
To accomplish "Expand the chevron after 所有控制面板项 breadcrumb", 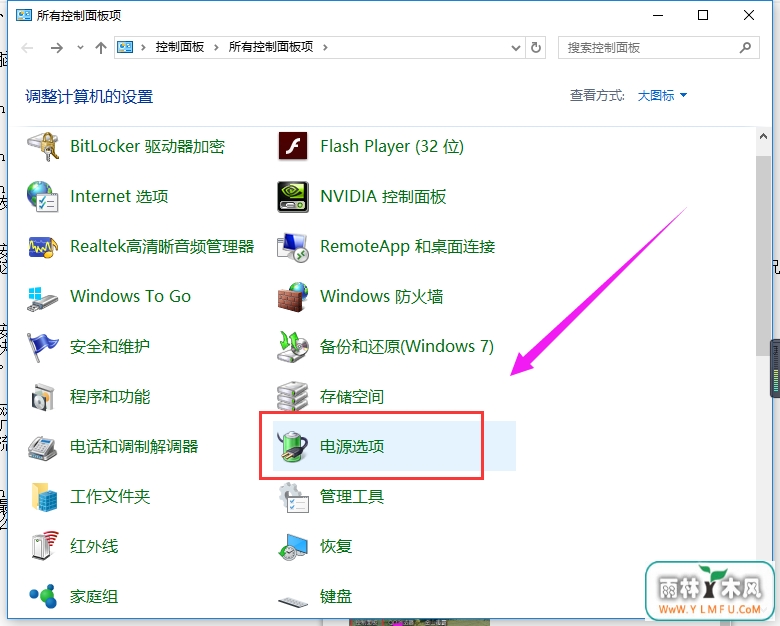I will click(x=325, y=47).
